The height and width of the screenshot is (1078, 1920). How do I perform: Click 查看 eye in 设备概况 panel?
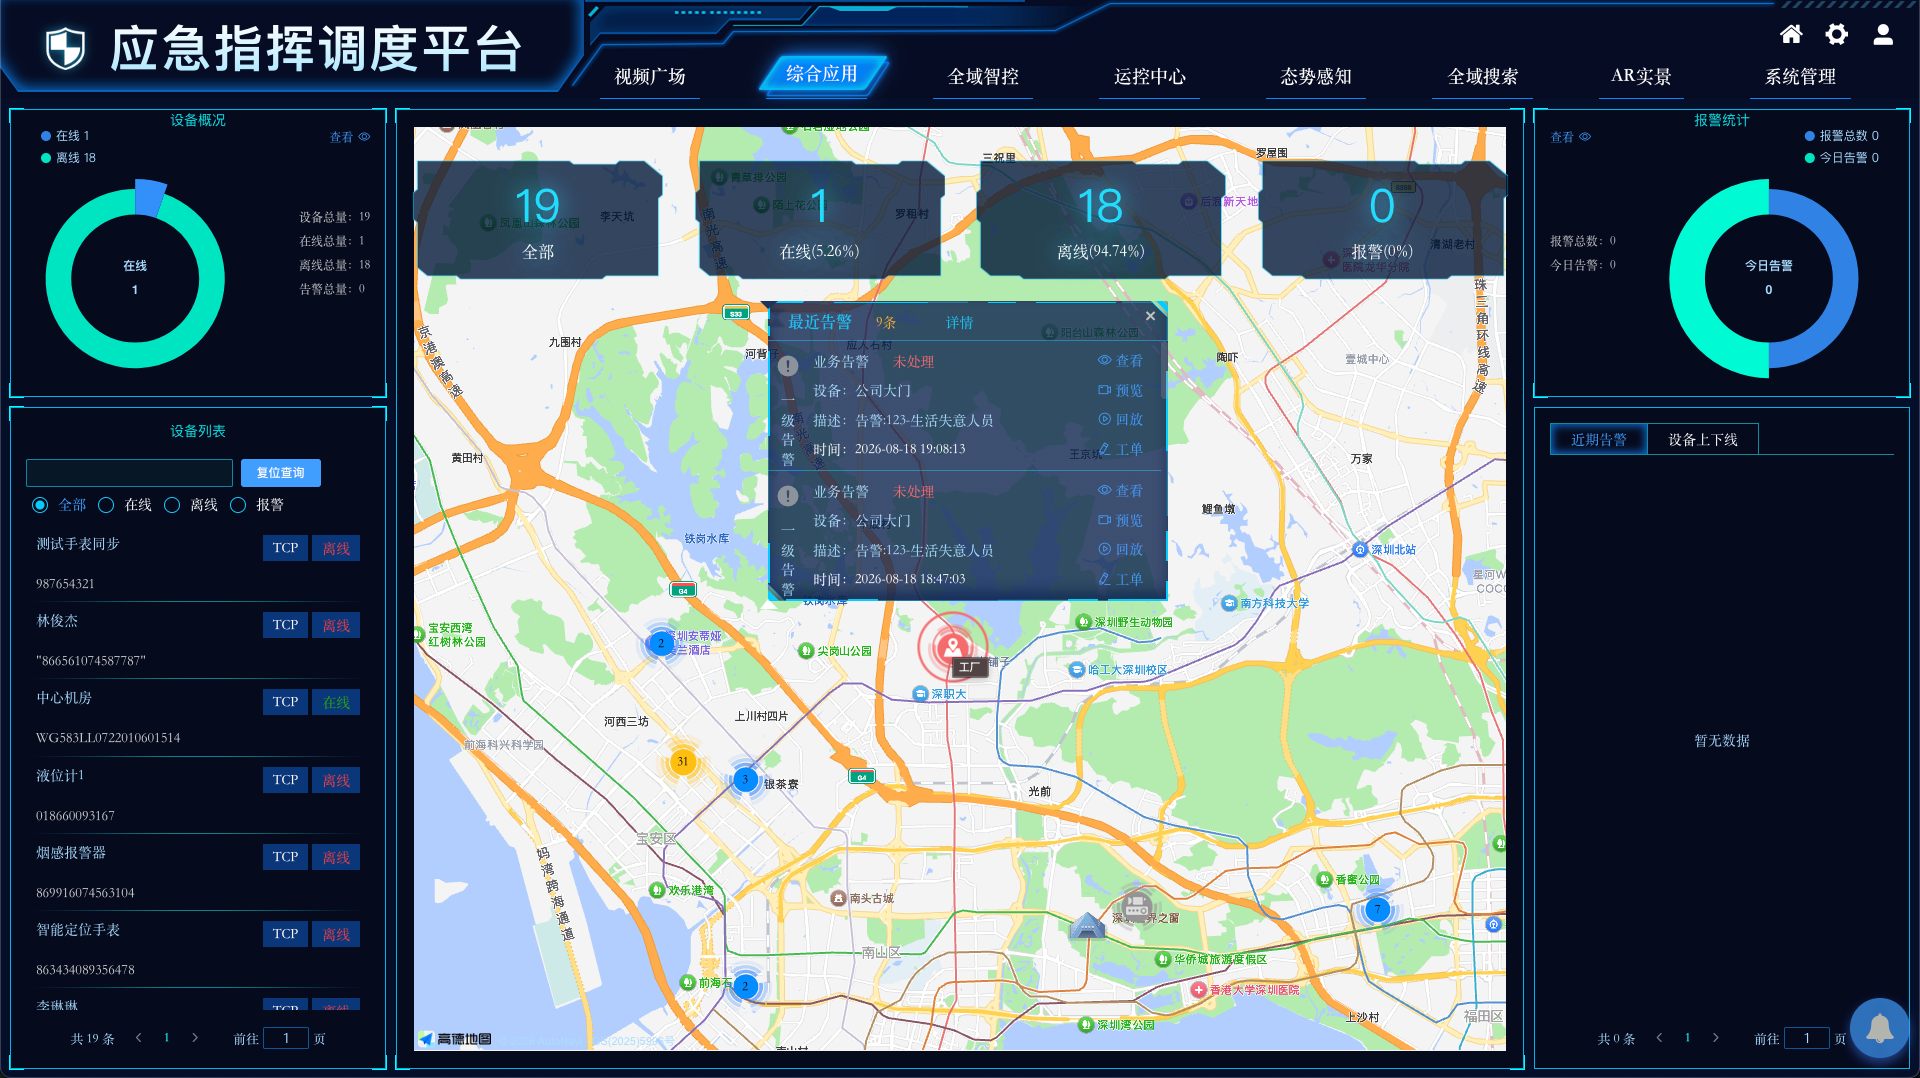(x=350, y=138)
